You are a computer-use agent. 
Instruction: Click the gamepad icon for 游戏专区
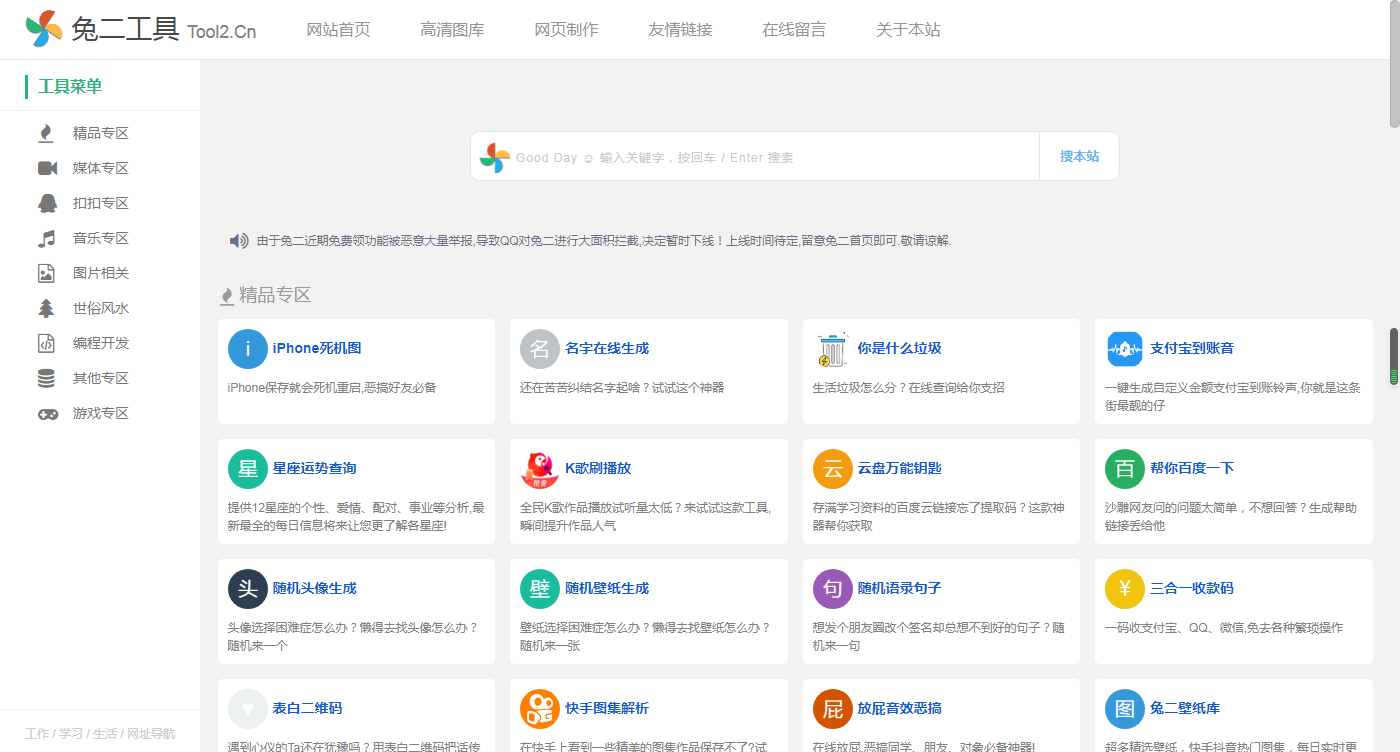click(x=47, y=413)
